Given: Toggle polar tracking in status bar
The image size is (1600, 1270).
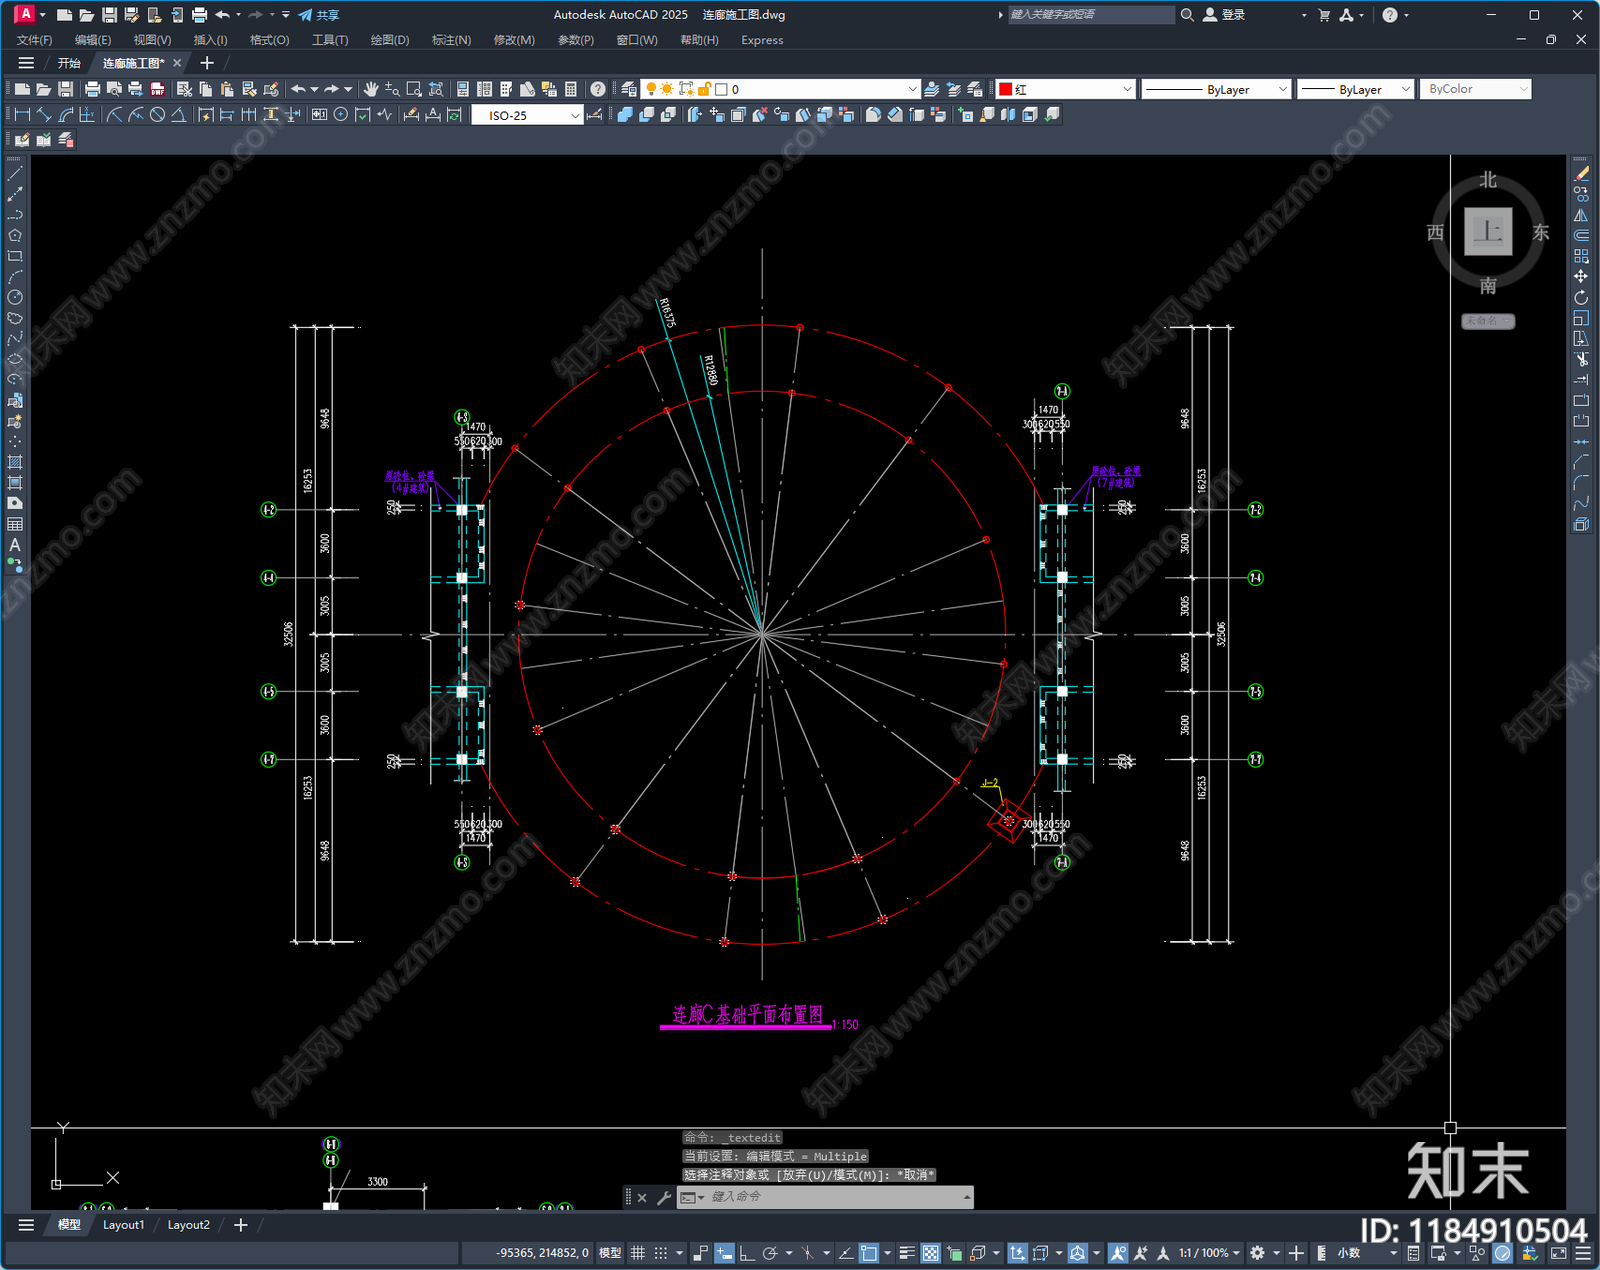Looking at the screenshot, I should click(x=770, y=1253).
